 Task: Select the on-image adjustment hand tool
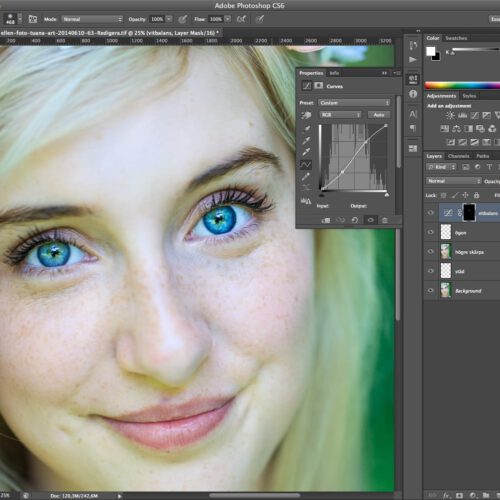[306, 115]
